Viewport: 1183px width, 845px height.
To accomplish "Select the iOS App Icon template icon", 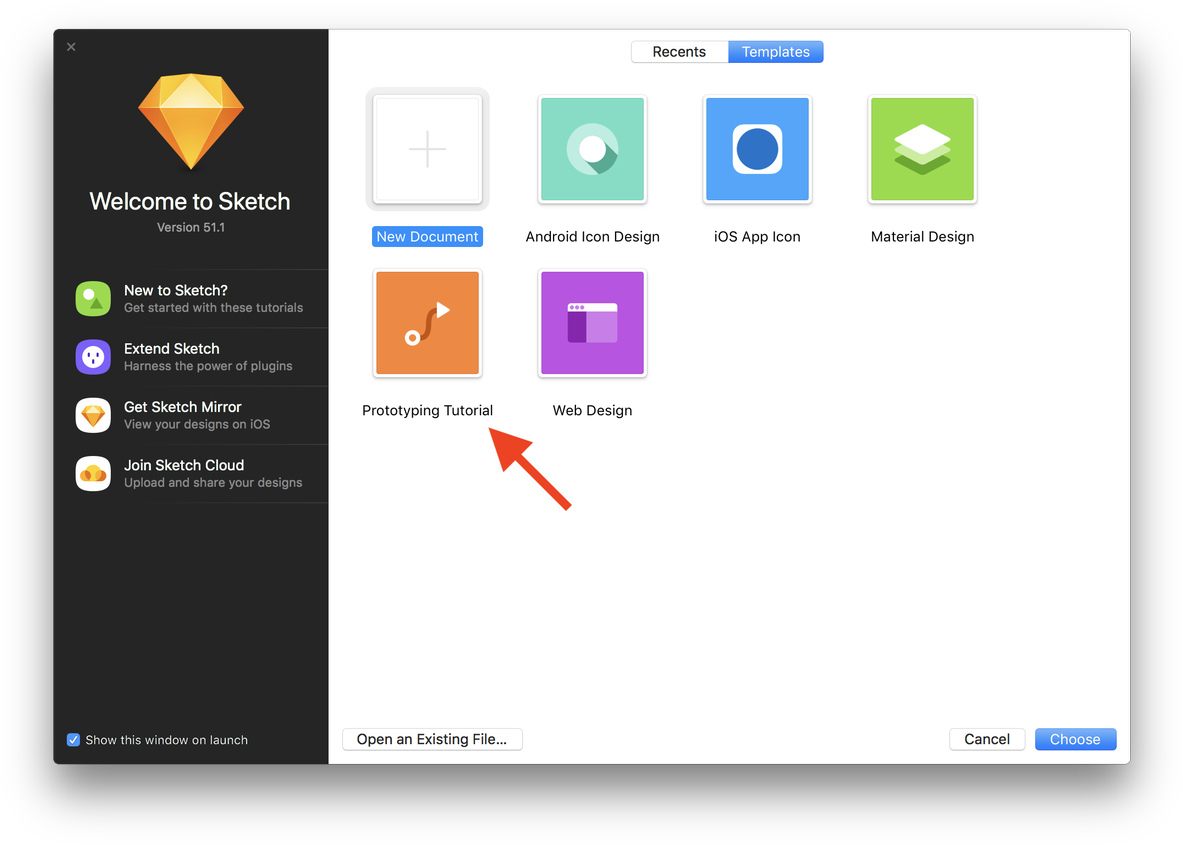I will pyautogui.click(x=757, y=149).
